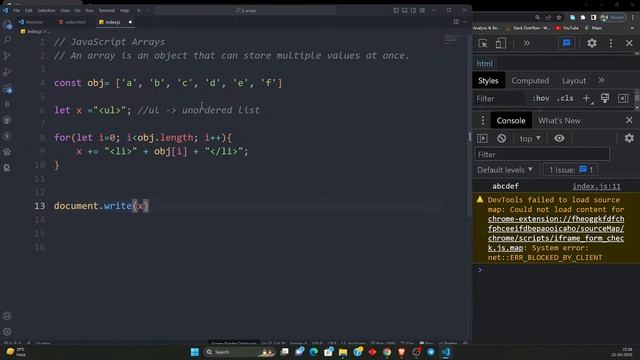The width and height of the screenshot is (640, 360).
Task: Open DevTools settings gear
Action: coord(592,43)
